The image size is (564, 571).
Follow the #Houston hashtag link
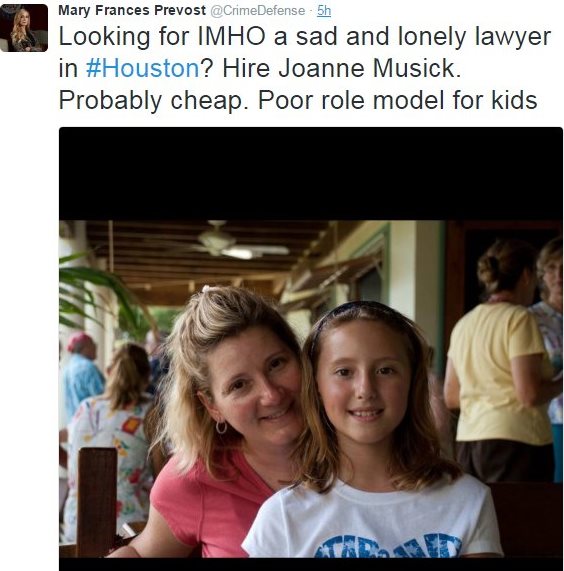142,68
